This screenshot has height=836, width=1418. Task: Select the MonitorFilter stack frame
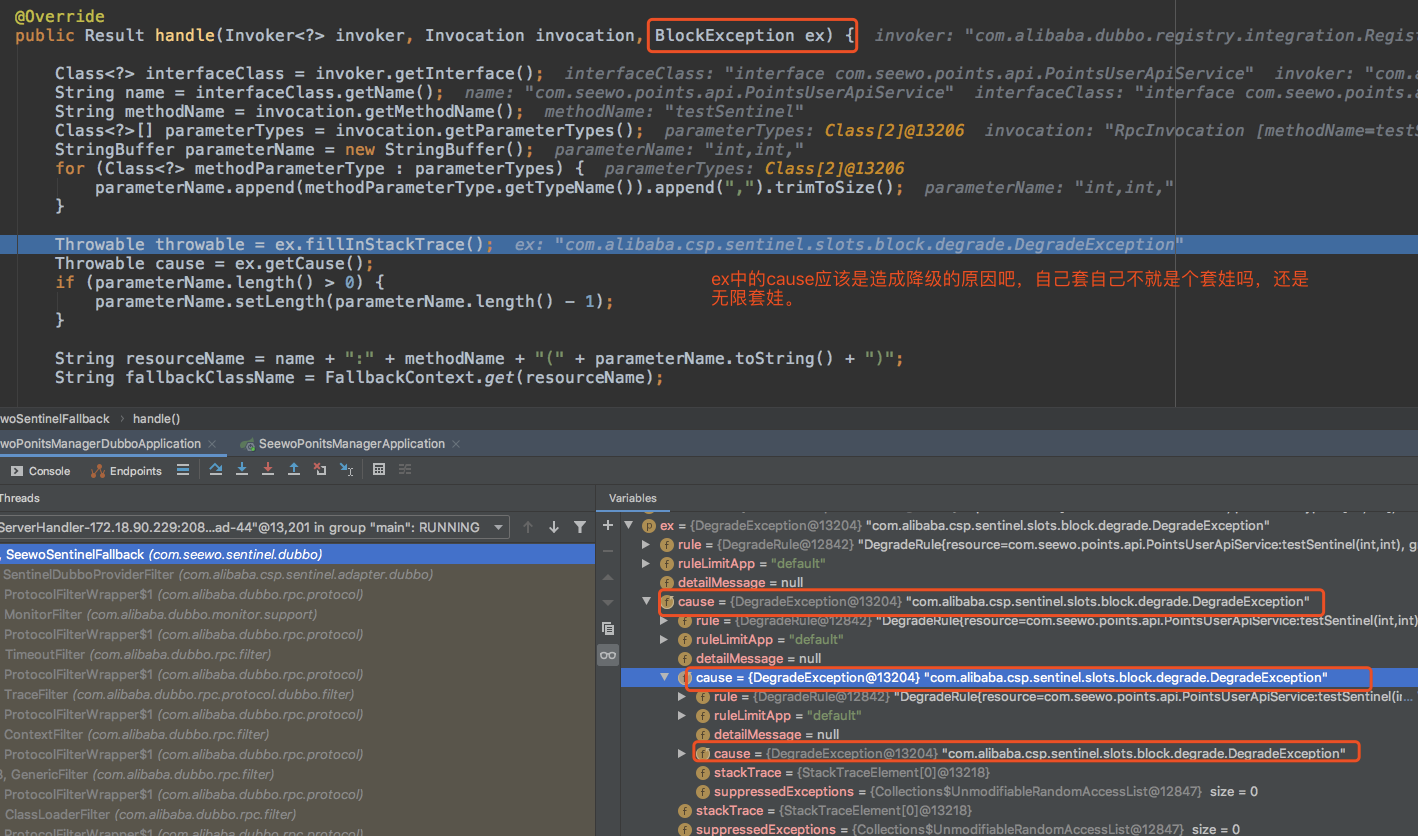[x=297, y=614]
